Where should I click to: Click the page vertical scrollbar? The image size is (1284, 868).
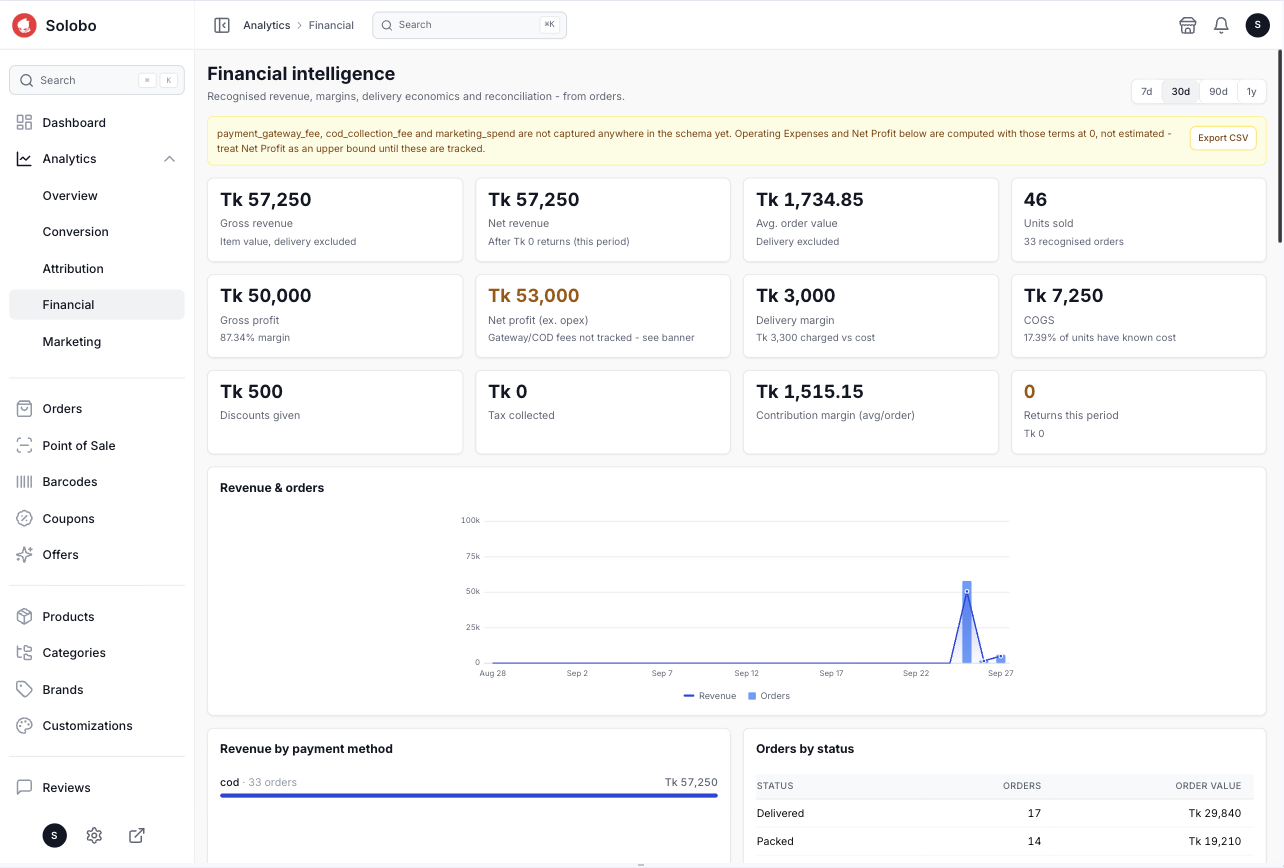1279,145
